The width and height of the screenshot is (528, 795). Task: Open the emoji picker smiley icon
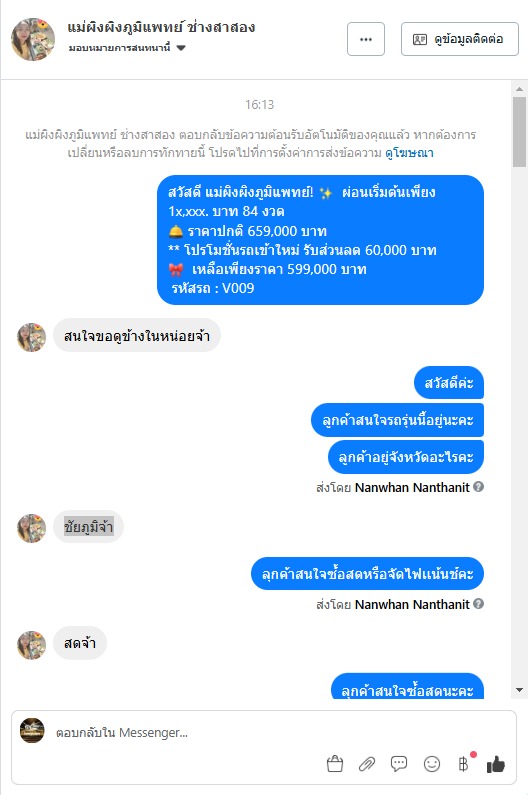pyautogui.click(x=432, y=764)
